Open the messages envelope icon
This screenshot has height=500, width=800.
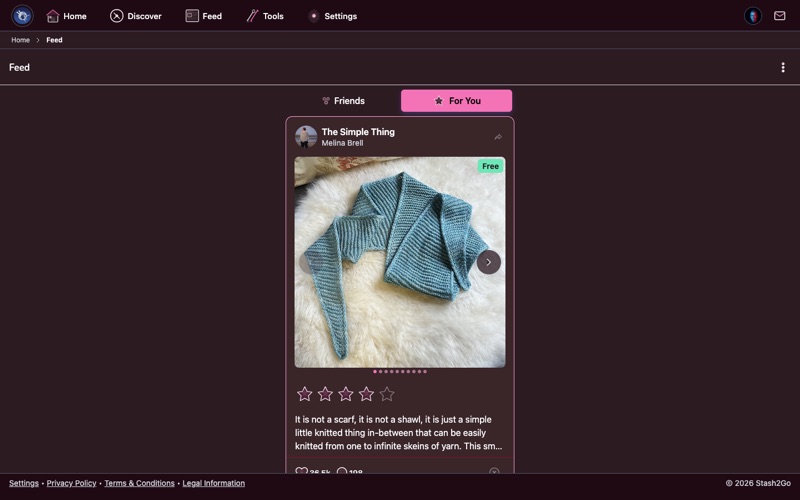pyautogui.click(x=779, y=16)
